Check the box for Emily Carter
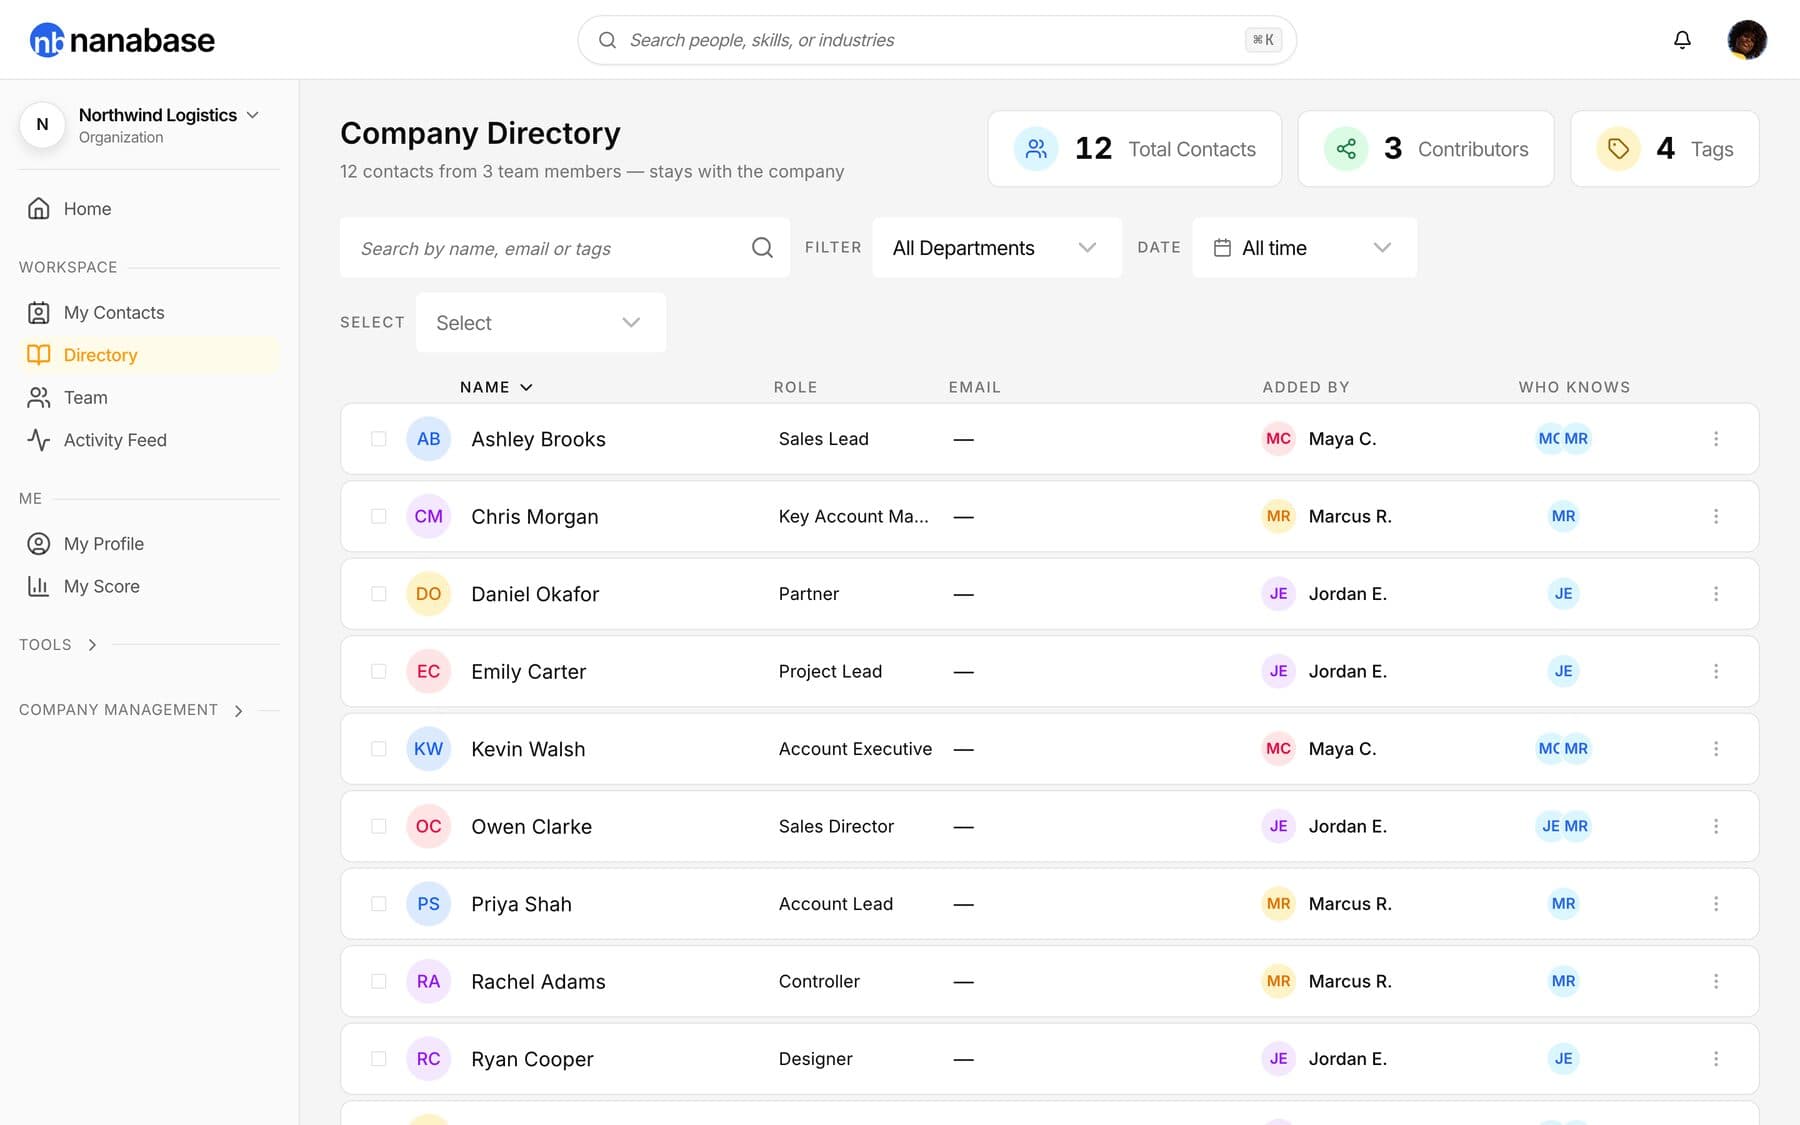Image resolution: width=1800 pixels, height=1125 pixels. (379, 671)
